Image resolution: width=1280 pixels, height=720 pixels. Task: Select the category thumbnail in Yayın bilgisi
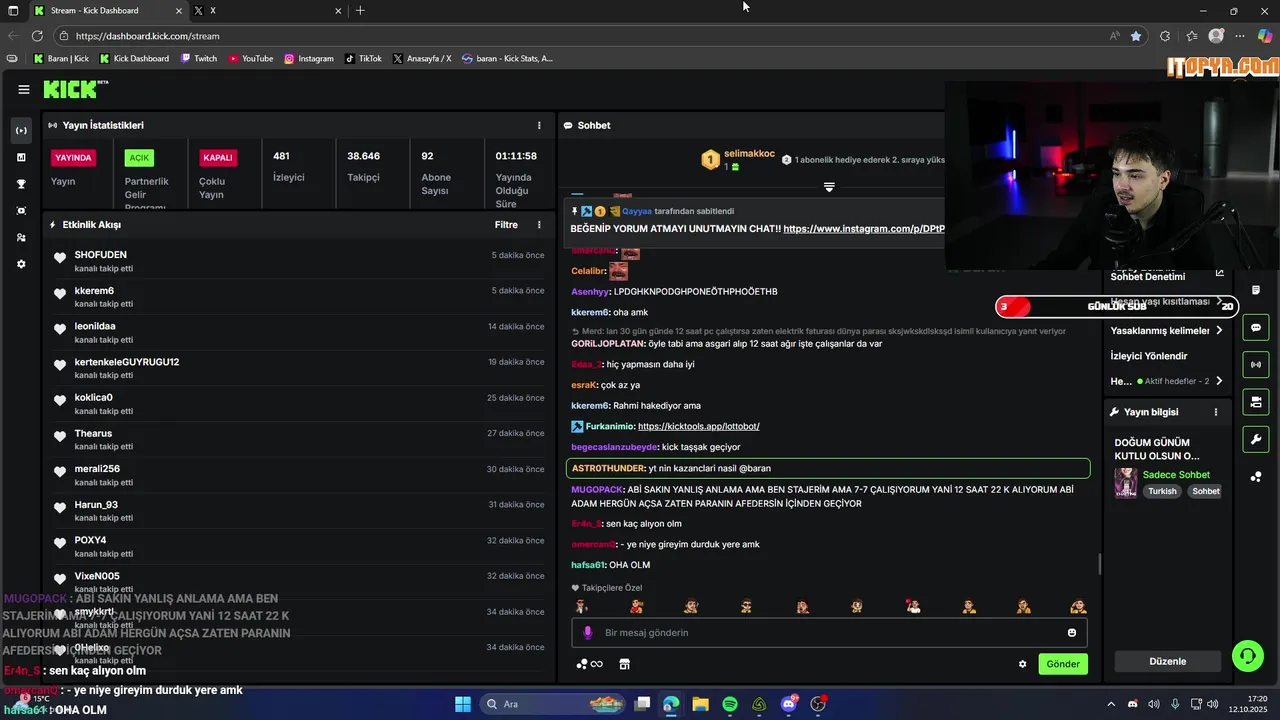[1126, 483]
